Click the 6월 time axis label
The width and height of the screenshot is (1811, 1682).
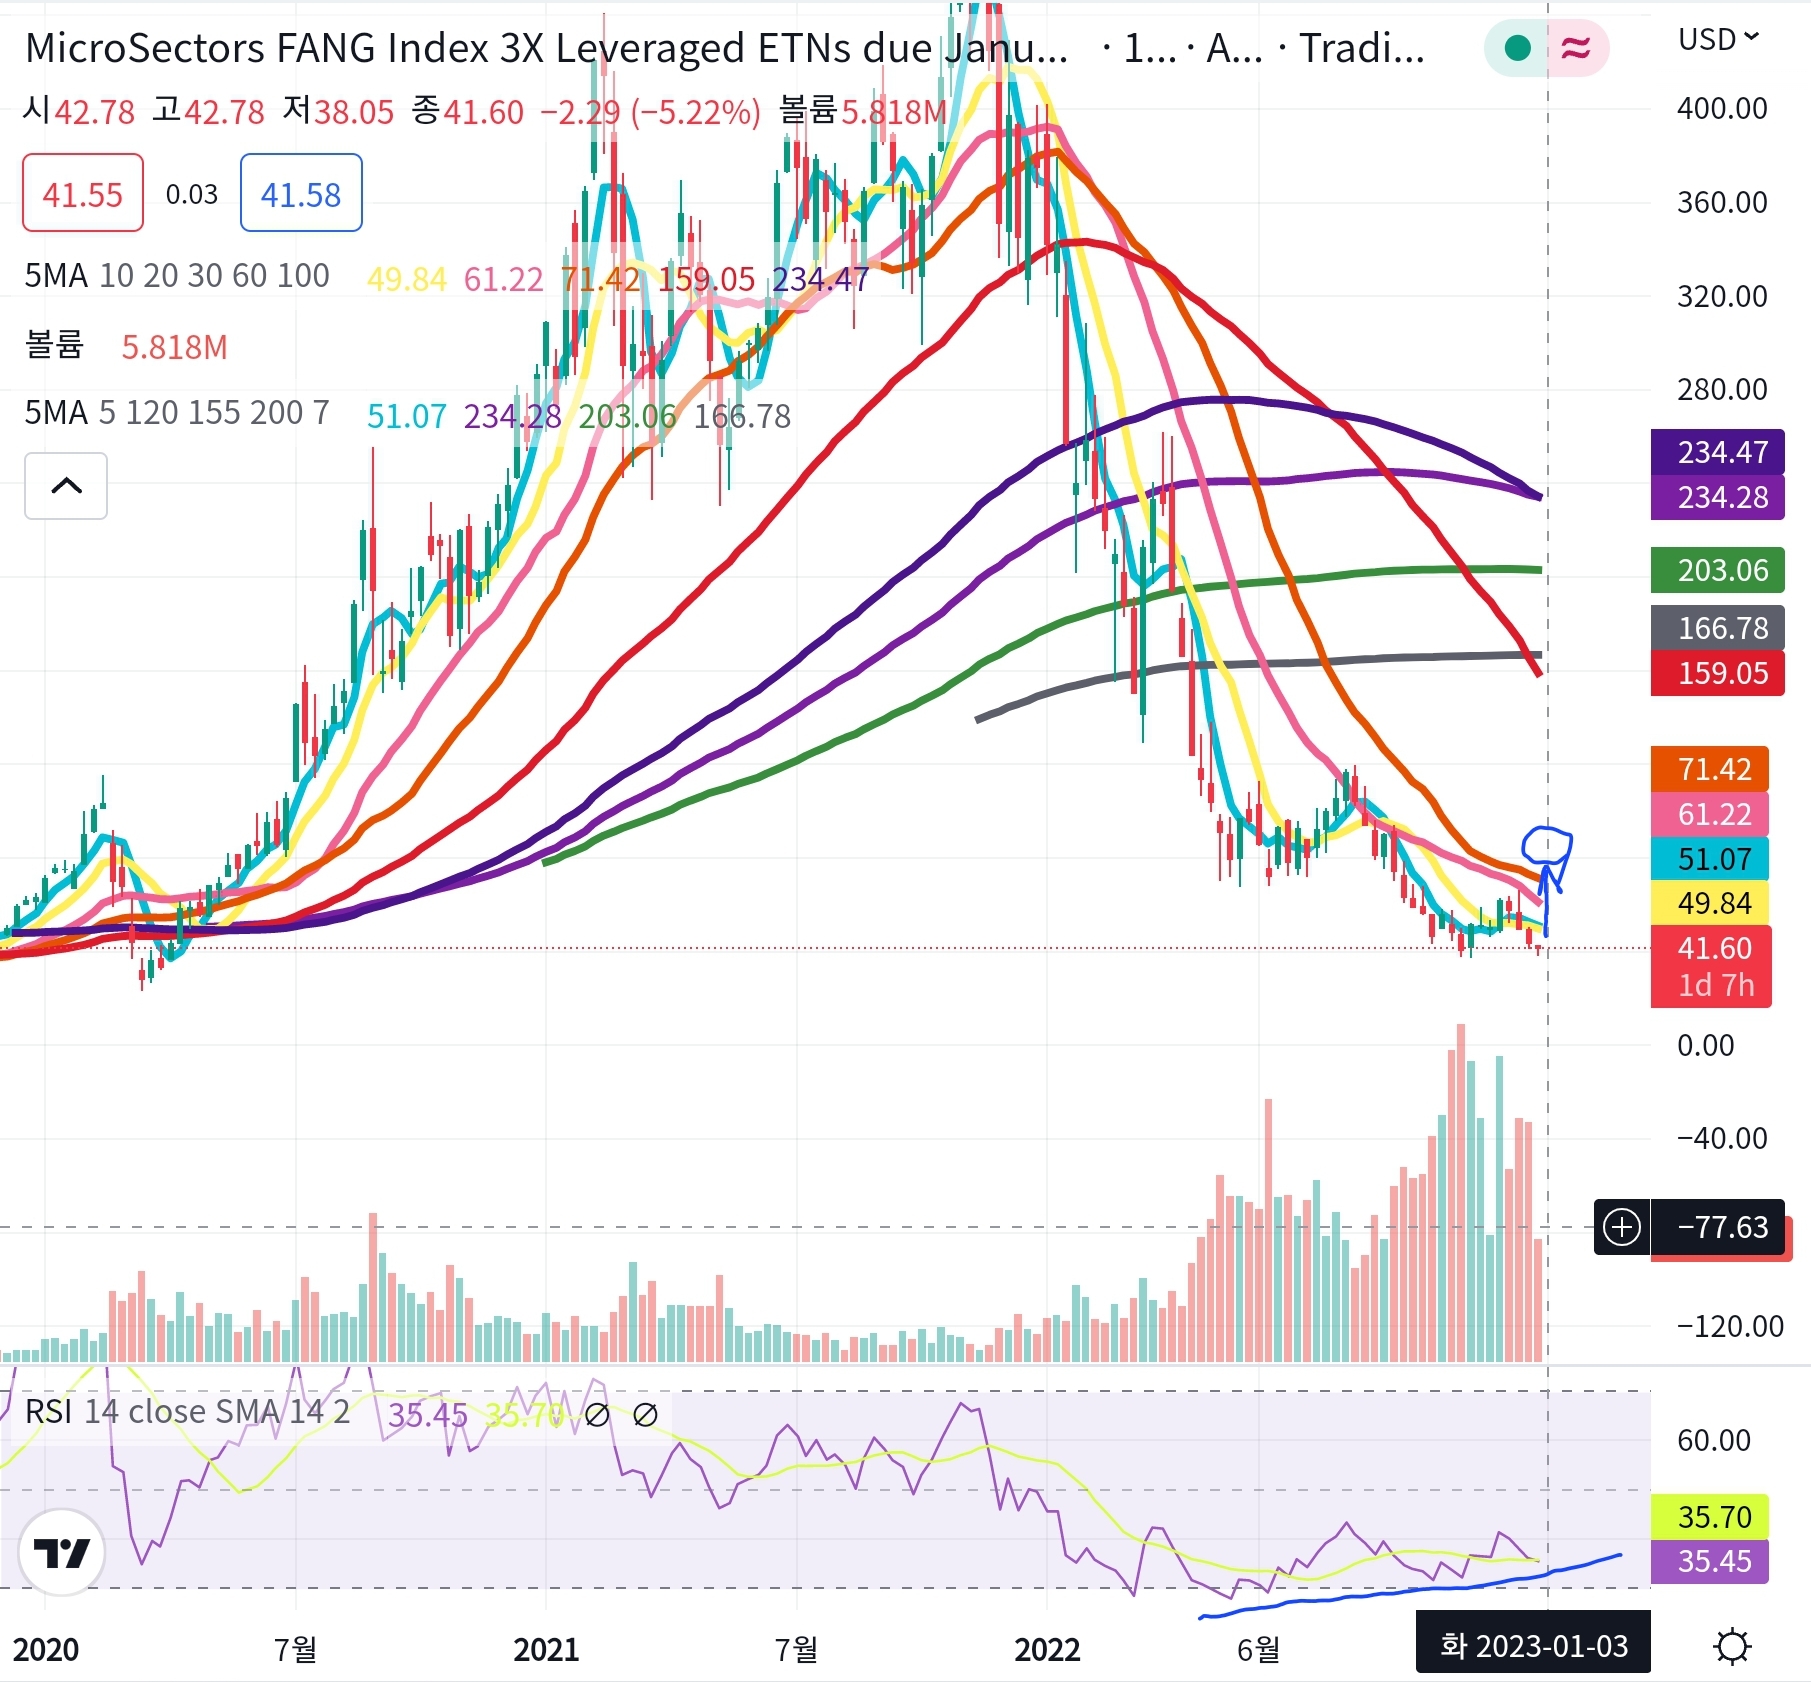(x=1258, y=1649)
